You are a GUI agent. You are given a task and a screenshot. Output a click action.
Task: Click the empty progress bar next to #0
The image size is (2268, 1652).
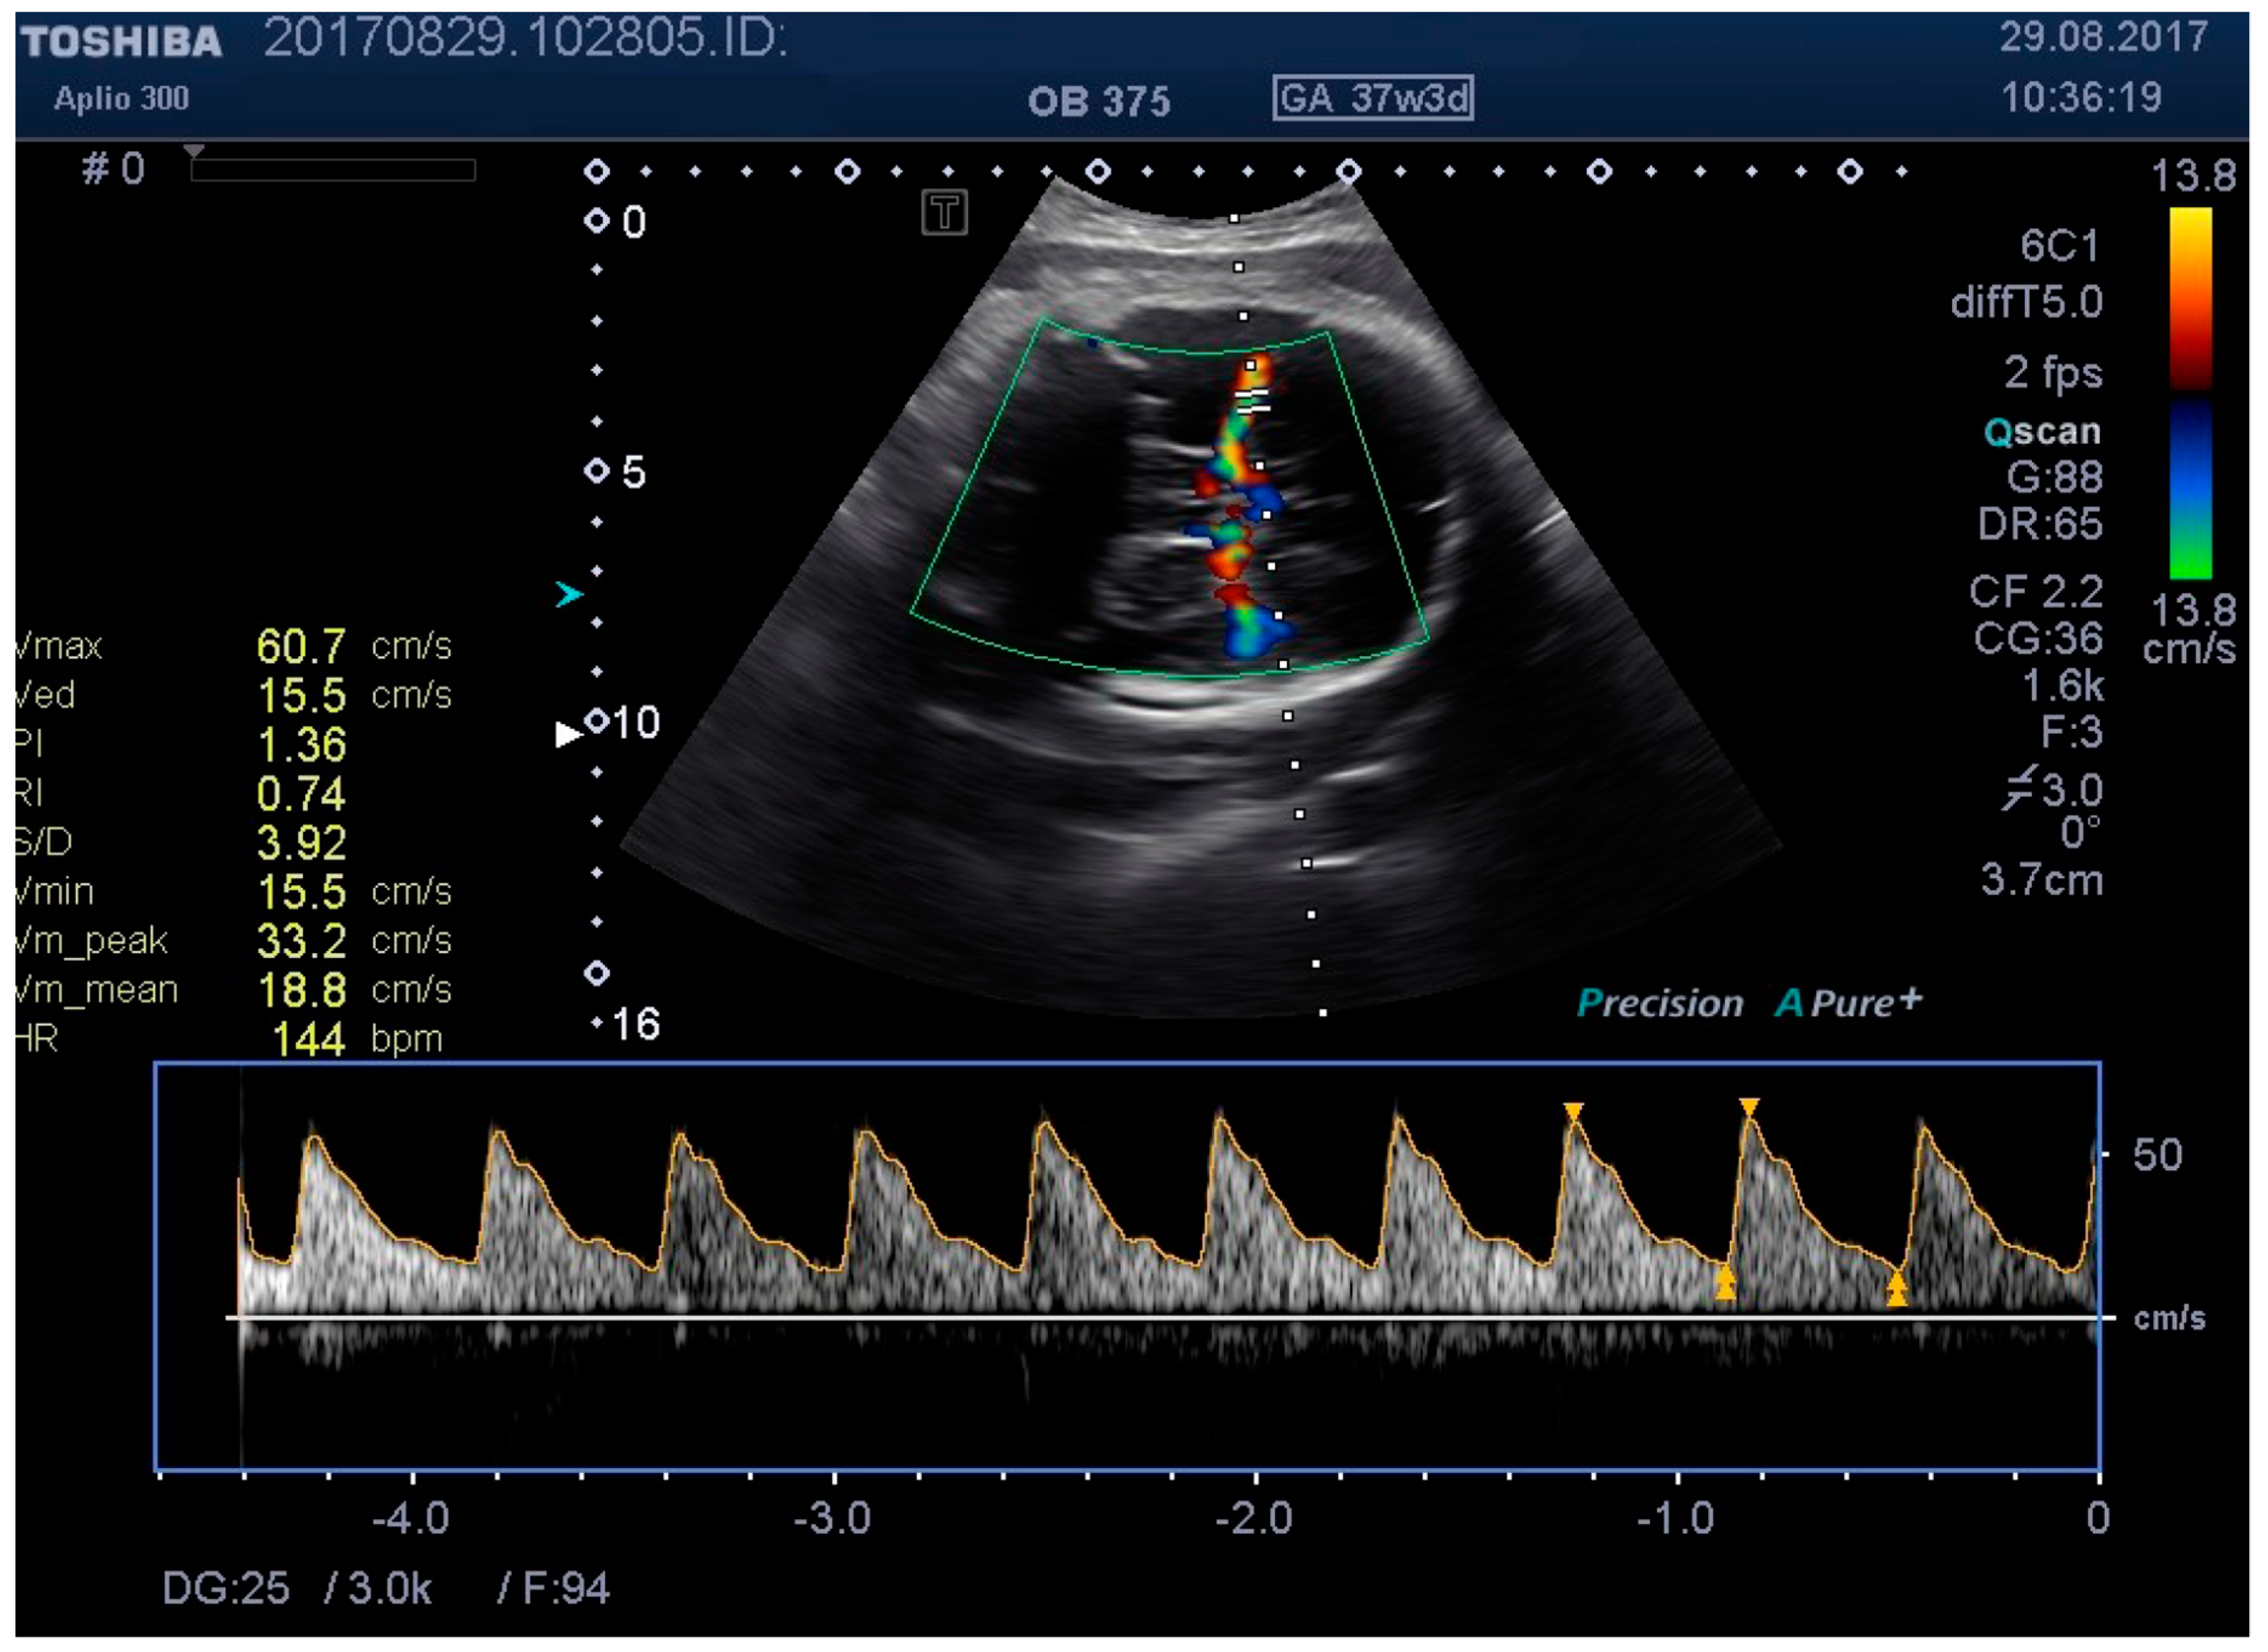pyautogui.click(x=332, y=170)
